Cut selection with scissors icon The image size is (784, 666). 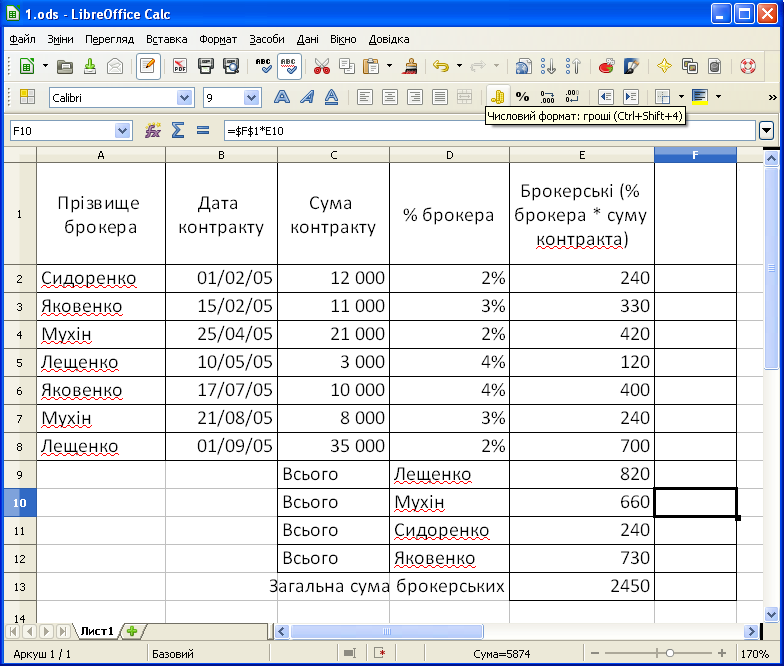click(322, 66)
